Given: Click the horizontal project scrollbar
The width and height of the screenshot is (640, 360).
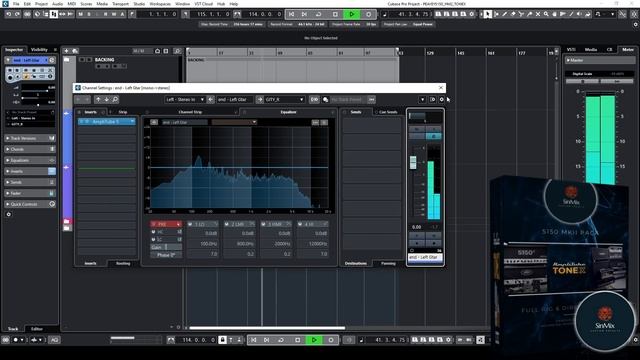Looking at the screenshot, I should (267, 328).
